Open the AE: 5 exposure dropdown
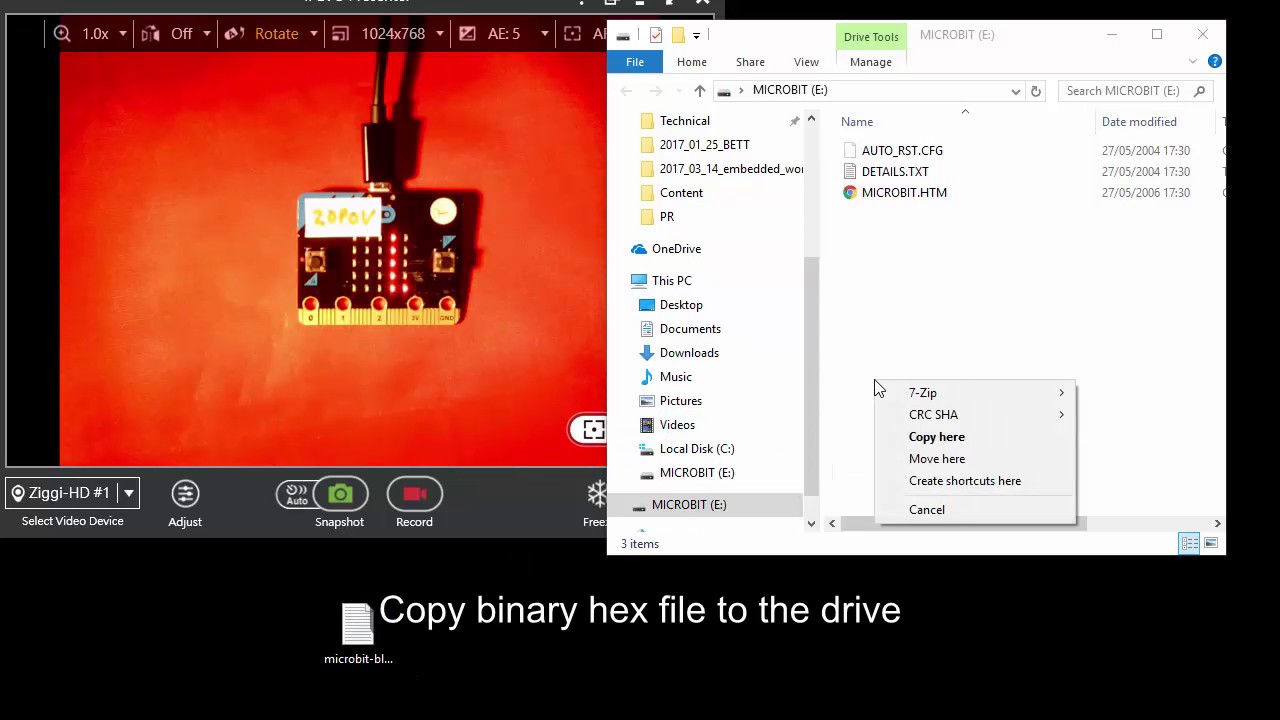The image size is (1280, 720). 544,34
